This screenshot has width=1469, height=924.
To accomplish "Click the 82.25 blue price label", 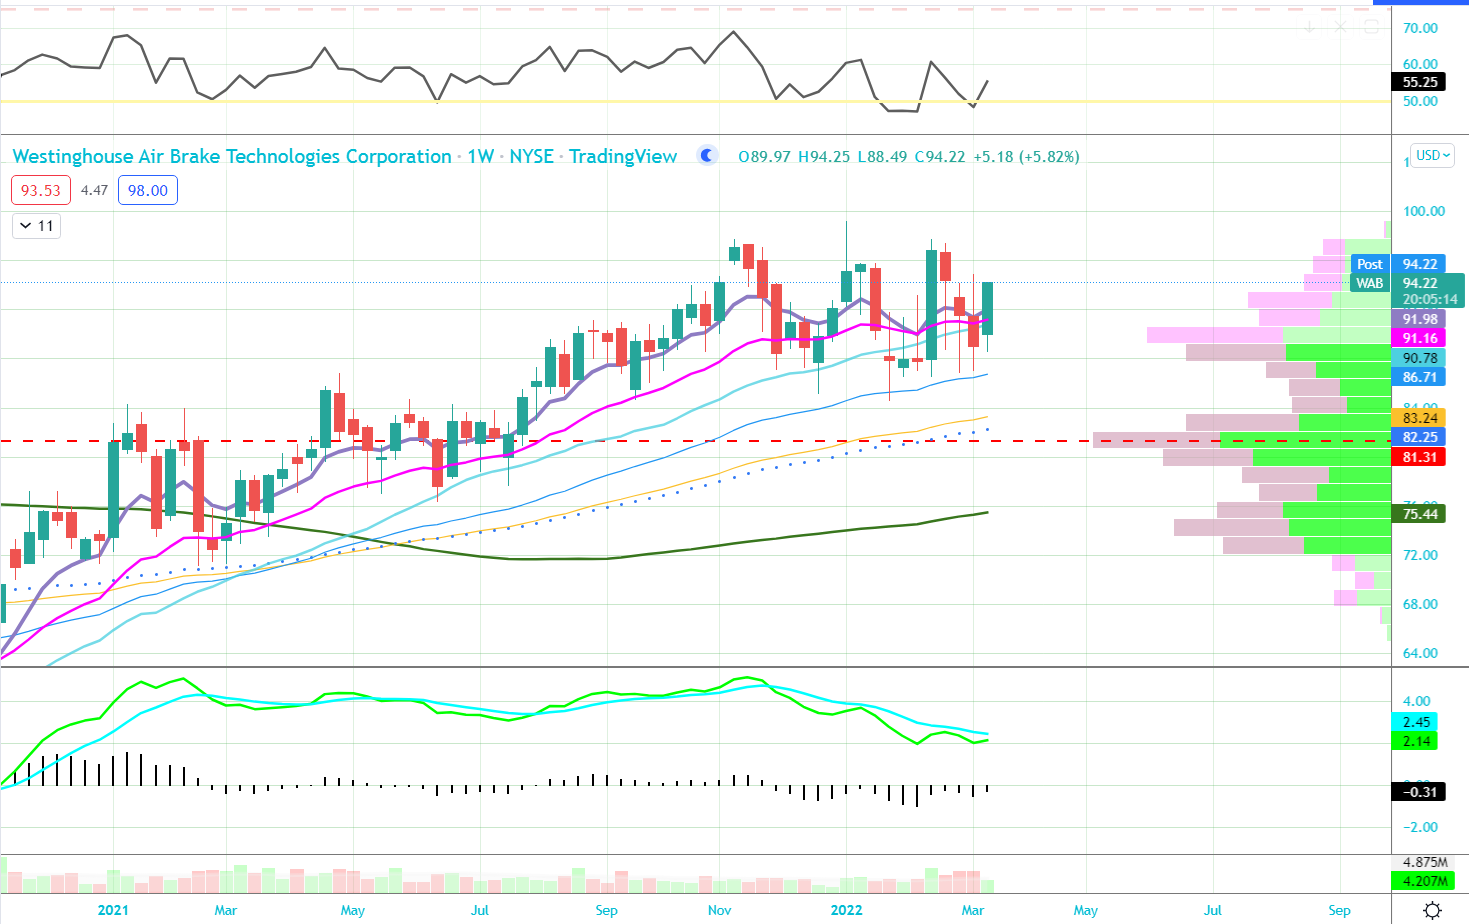I will (x=1419, y=437).
